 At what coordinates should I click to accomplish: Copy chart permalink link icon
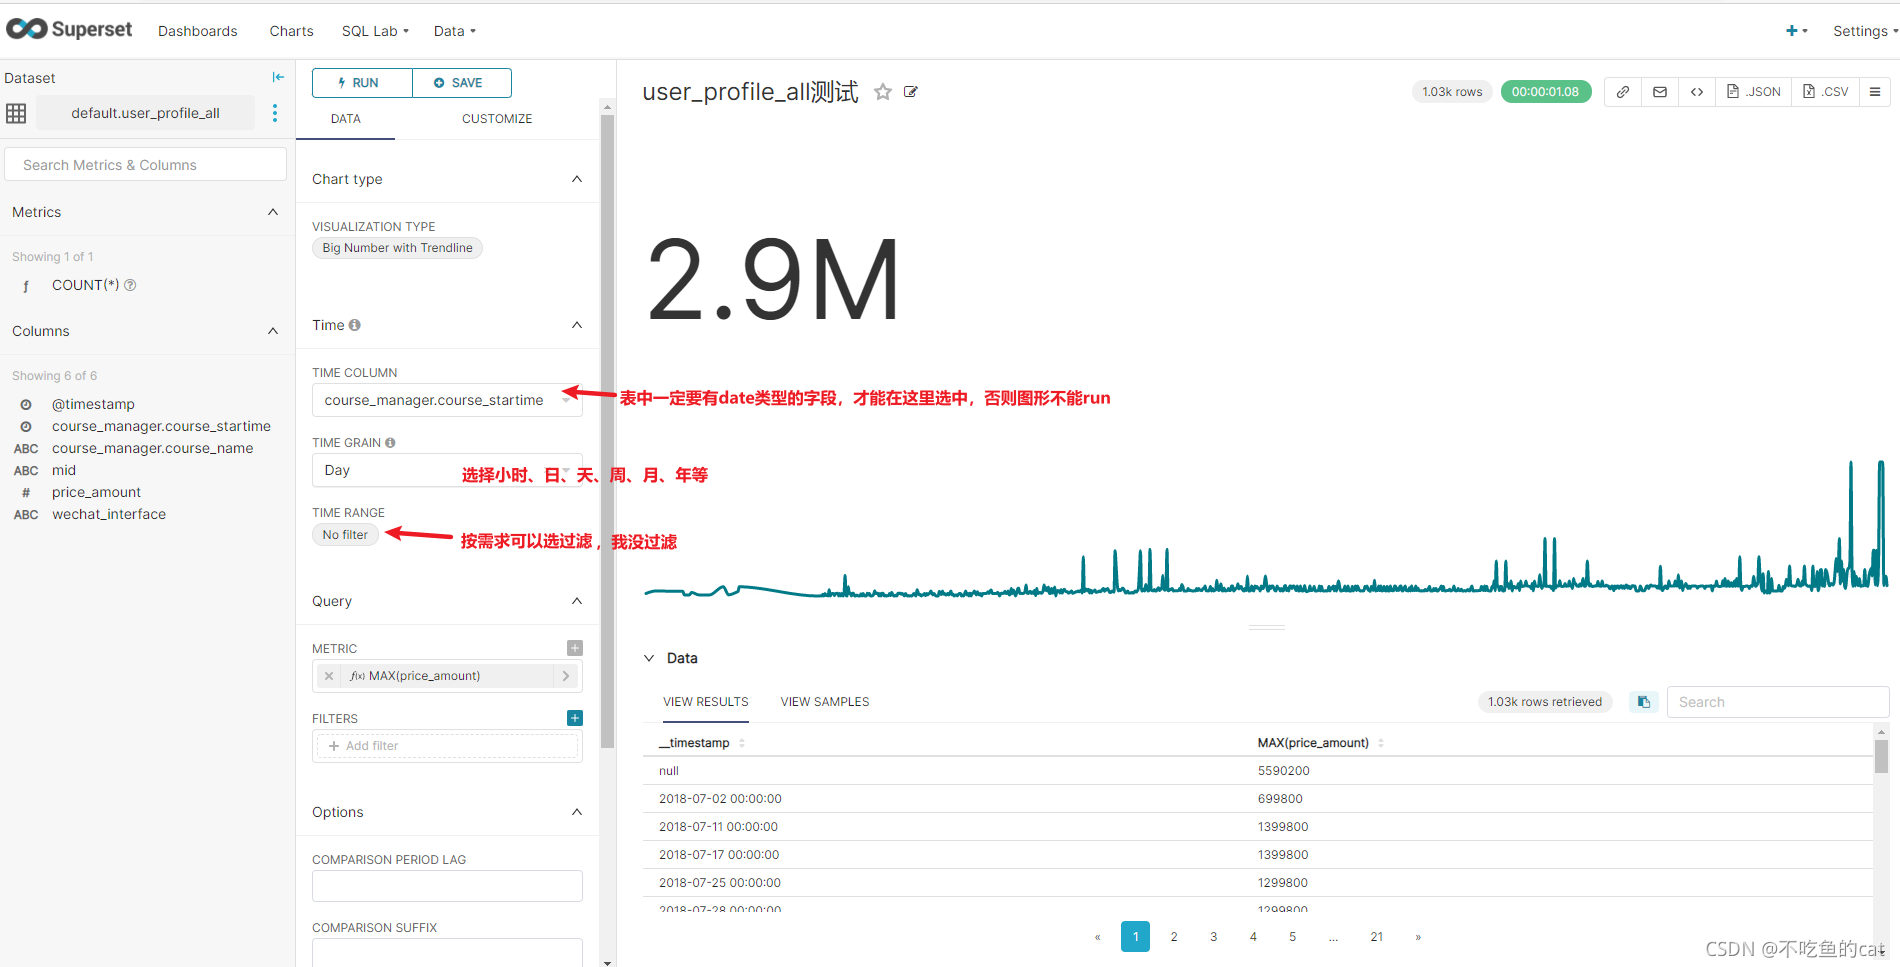point(1623,92)
